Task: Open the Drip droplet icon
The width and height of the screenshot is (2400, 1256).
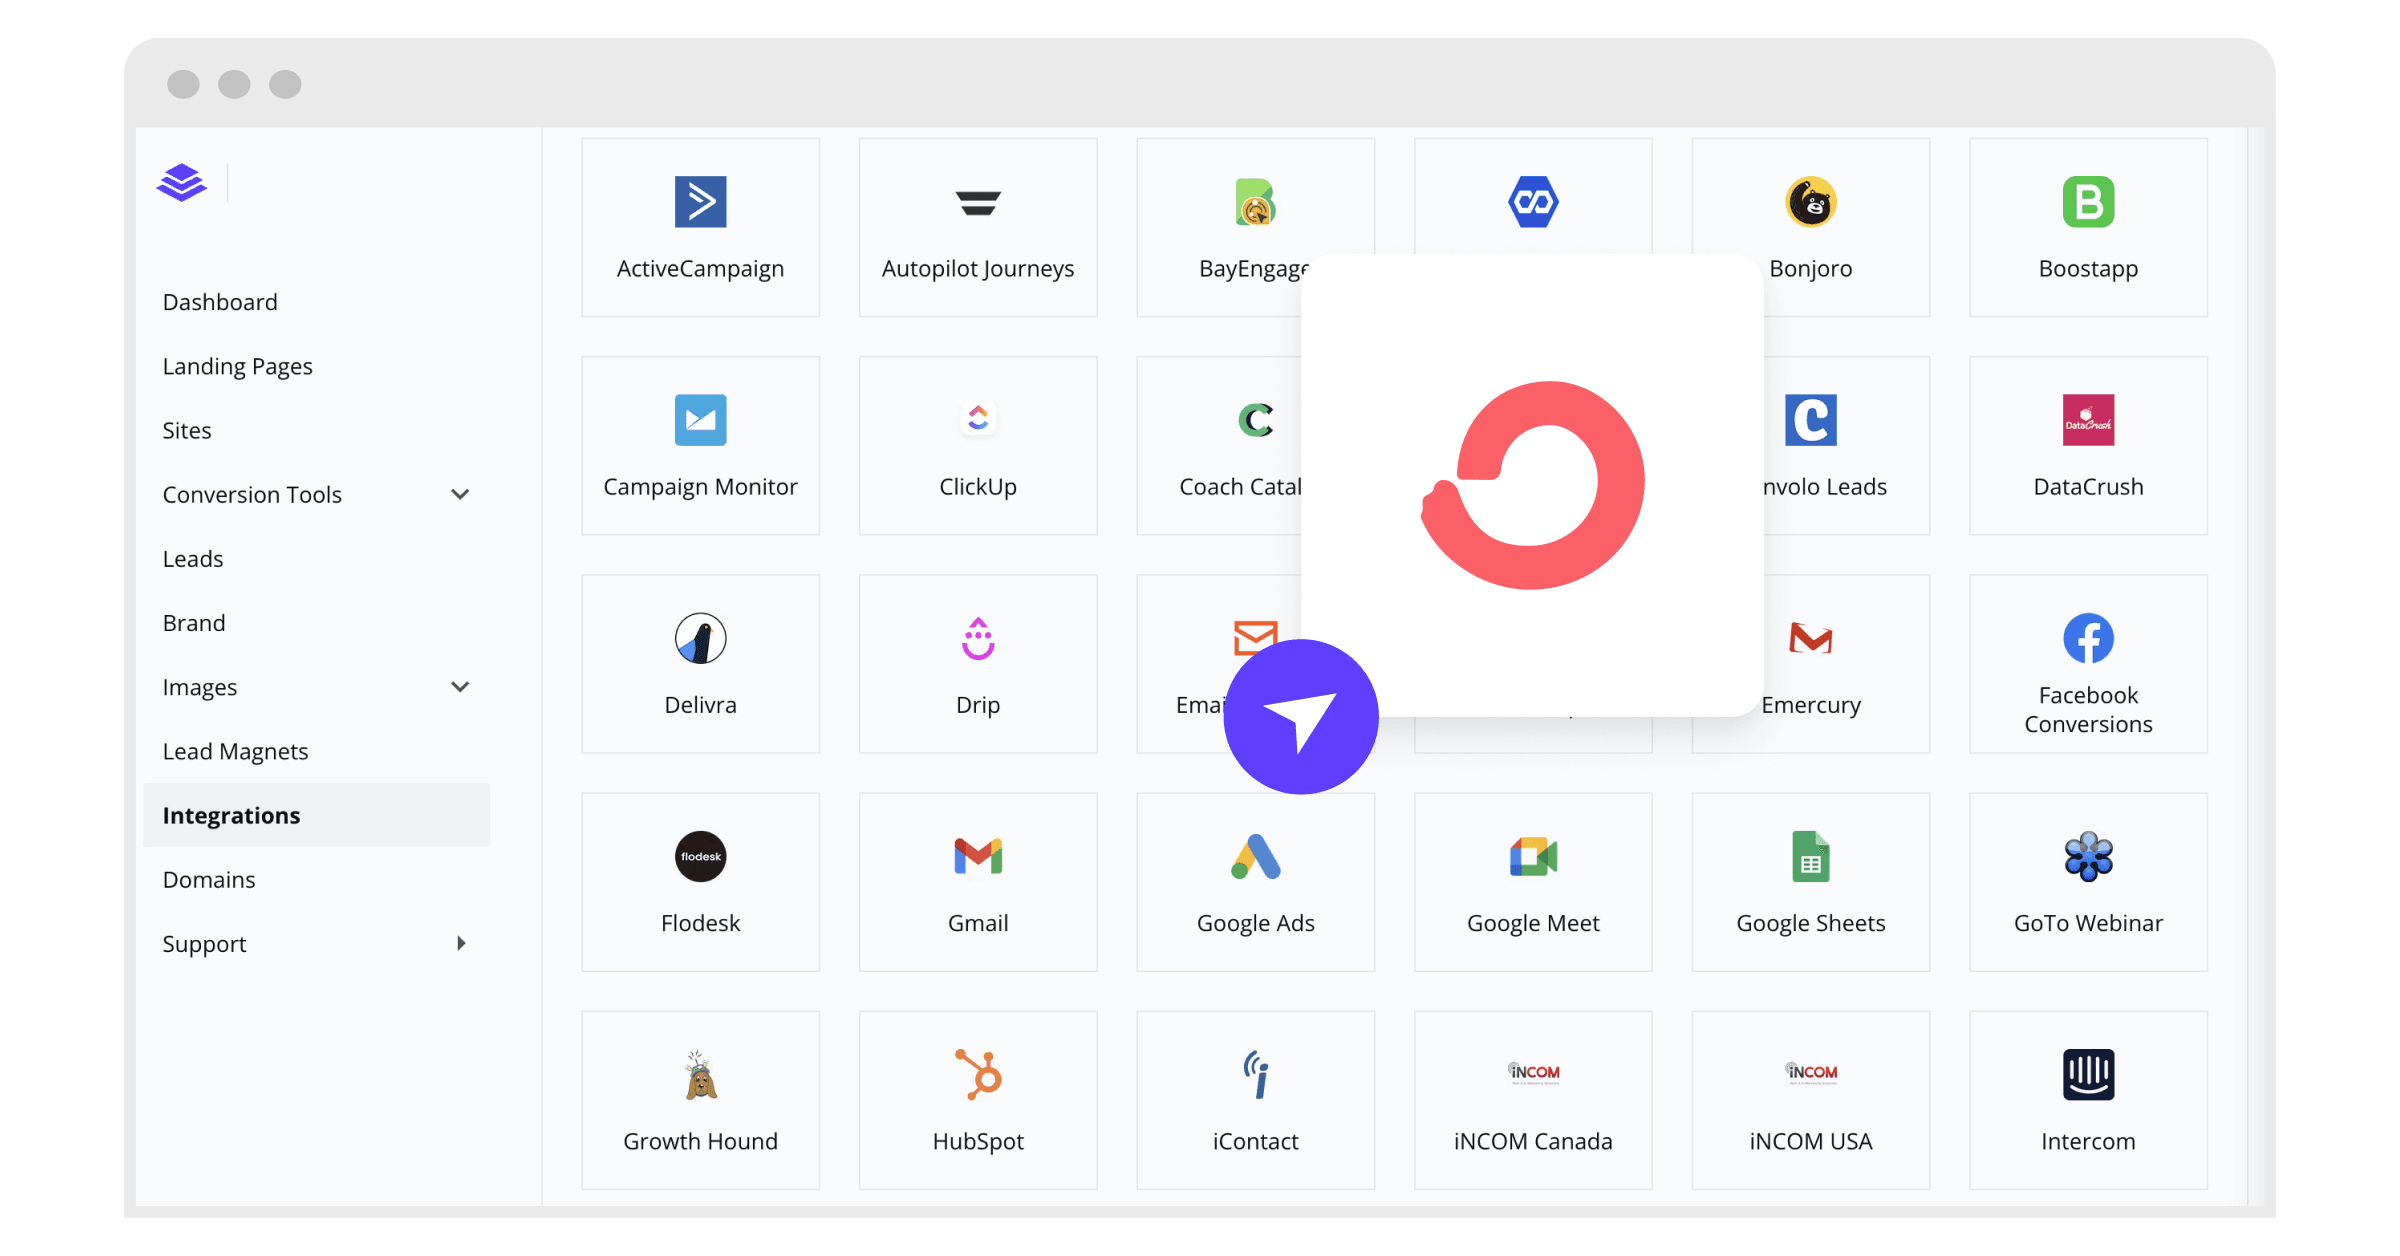Action: 978,638
